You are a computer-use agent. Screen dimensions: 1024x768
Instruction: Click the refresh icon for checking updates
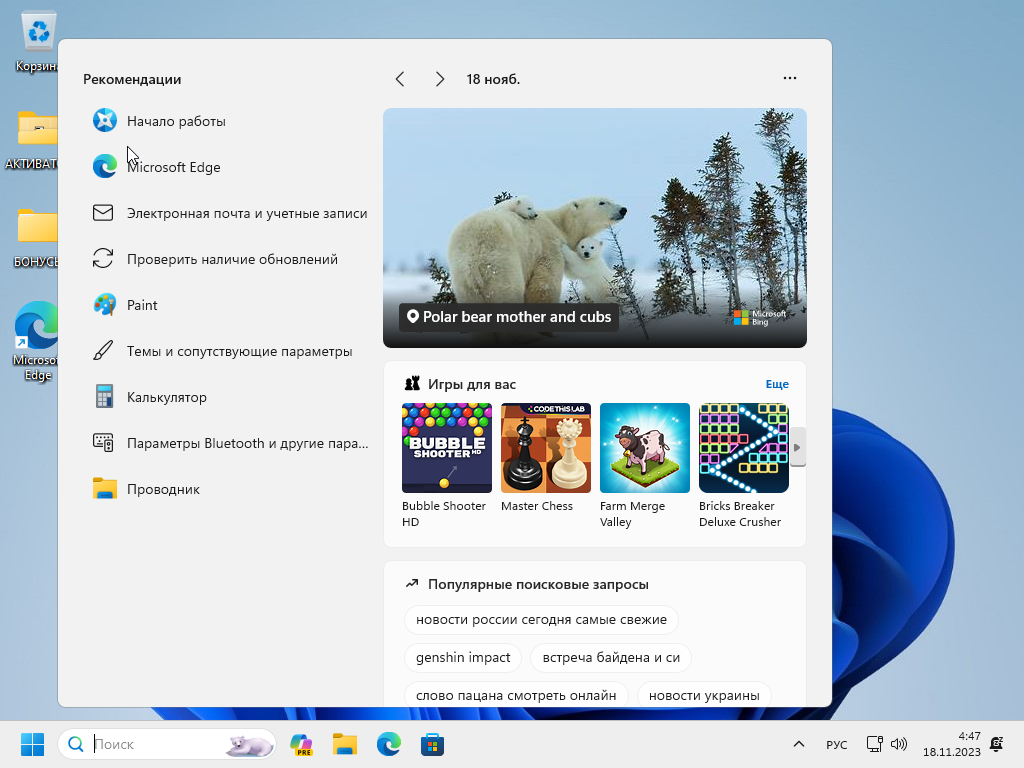tap(103, 259)
